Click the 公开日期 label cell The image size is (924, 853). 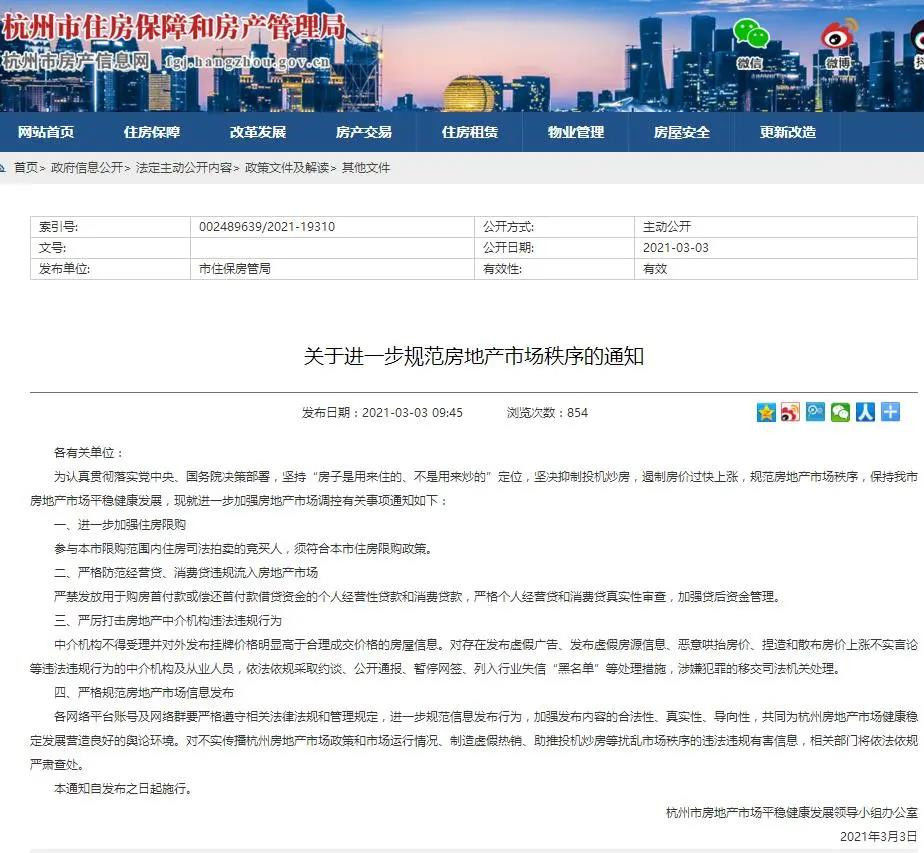555,248
